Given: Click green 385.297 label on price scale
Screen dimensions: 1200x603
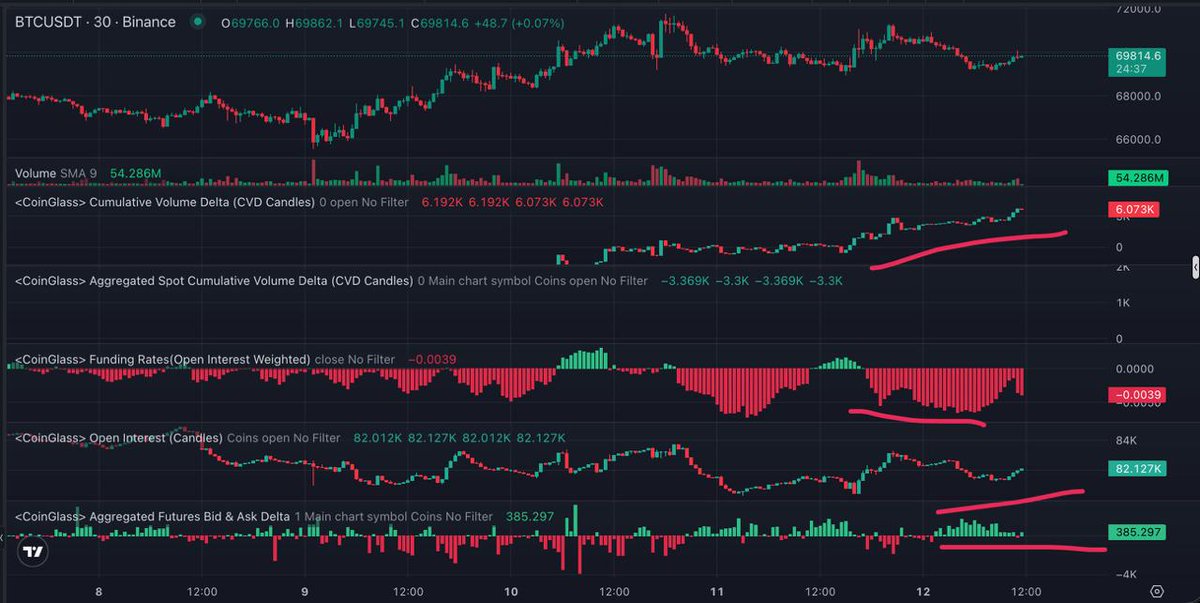Looking at the screenshot, I should [1139, 532].
